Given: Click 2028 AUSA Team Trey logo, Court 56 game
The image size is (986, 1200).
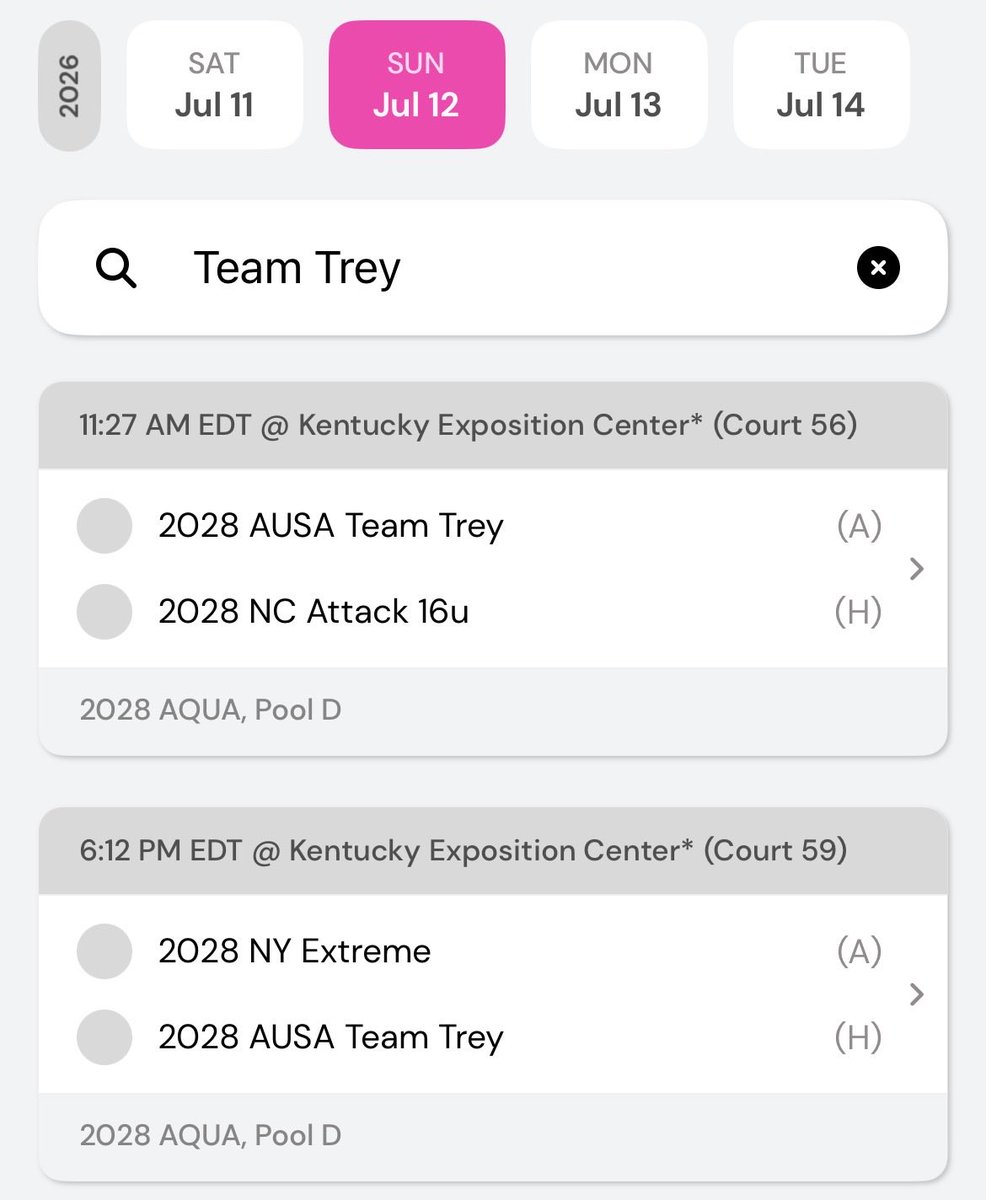Looking at the screenshot, I should click(104, 526).
